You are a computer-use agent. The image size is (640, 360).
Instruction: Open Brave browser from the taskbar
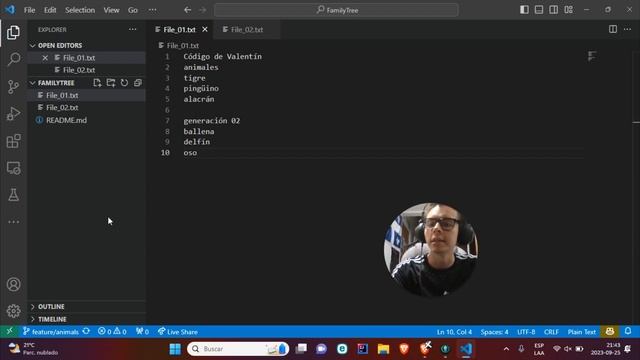404,349
